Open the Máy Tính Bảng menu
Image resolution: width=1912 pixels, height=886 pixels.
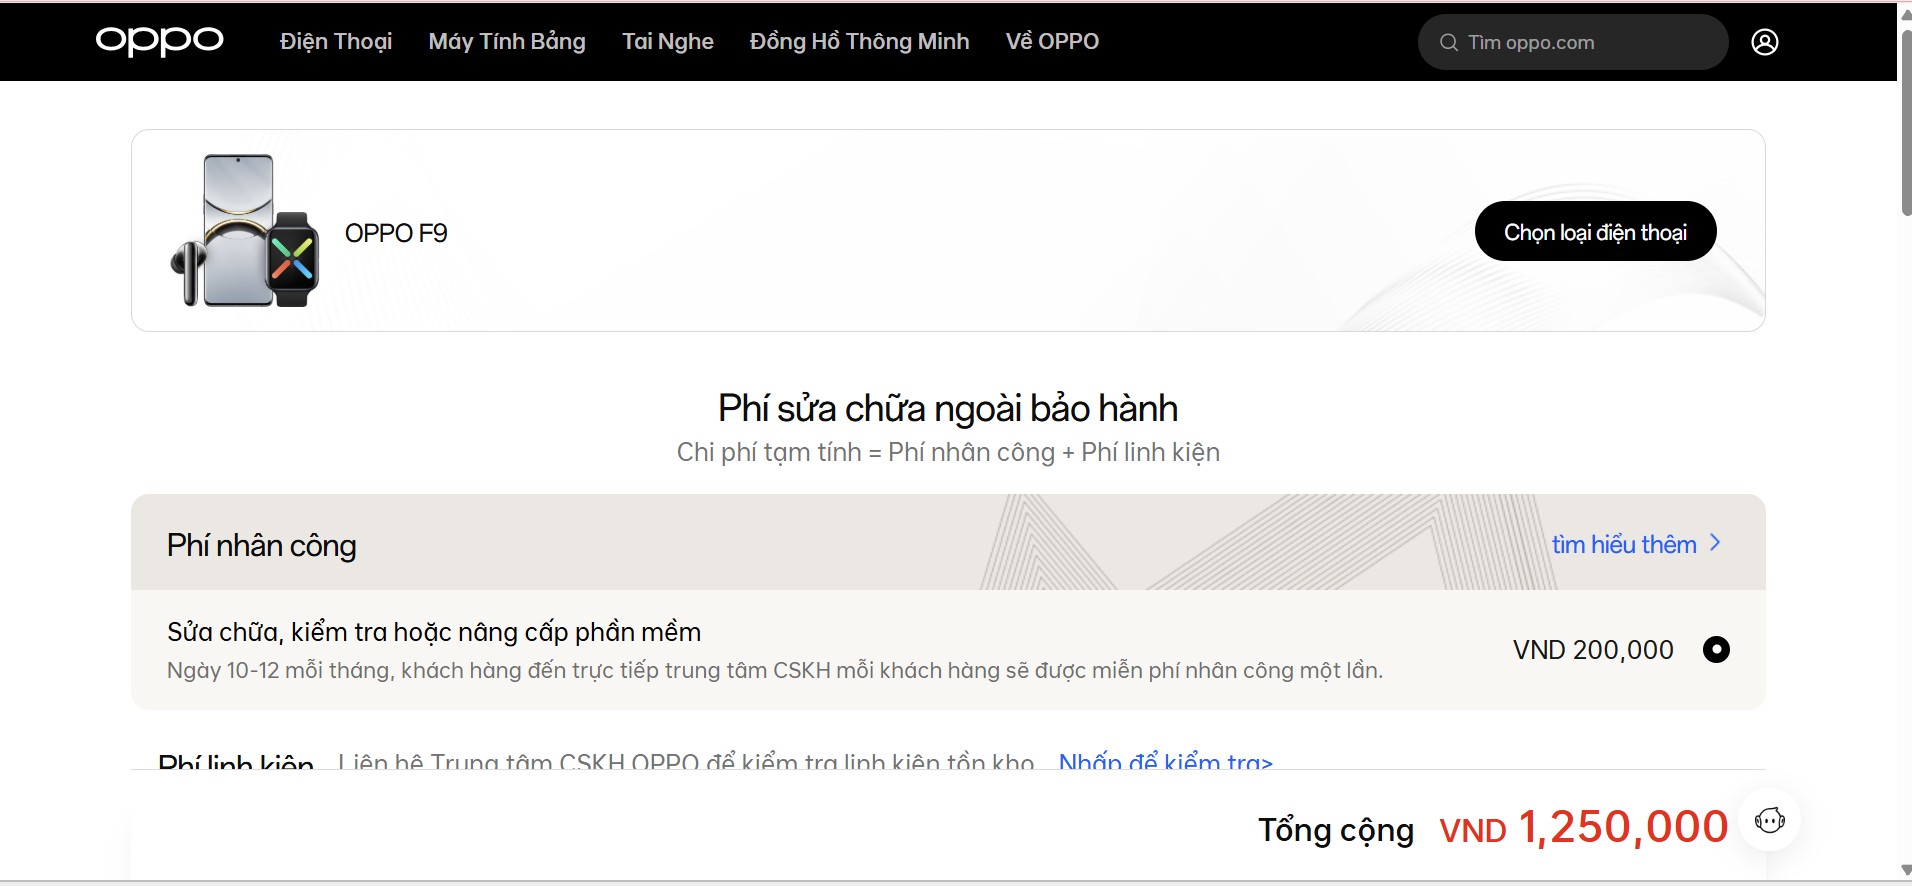(x=507, y=41)
